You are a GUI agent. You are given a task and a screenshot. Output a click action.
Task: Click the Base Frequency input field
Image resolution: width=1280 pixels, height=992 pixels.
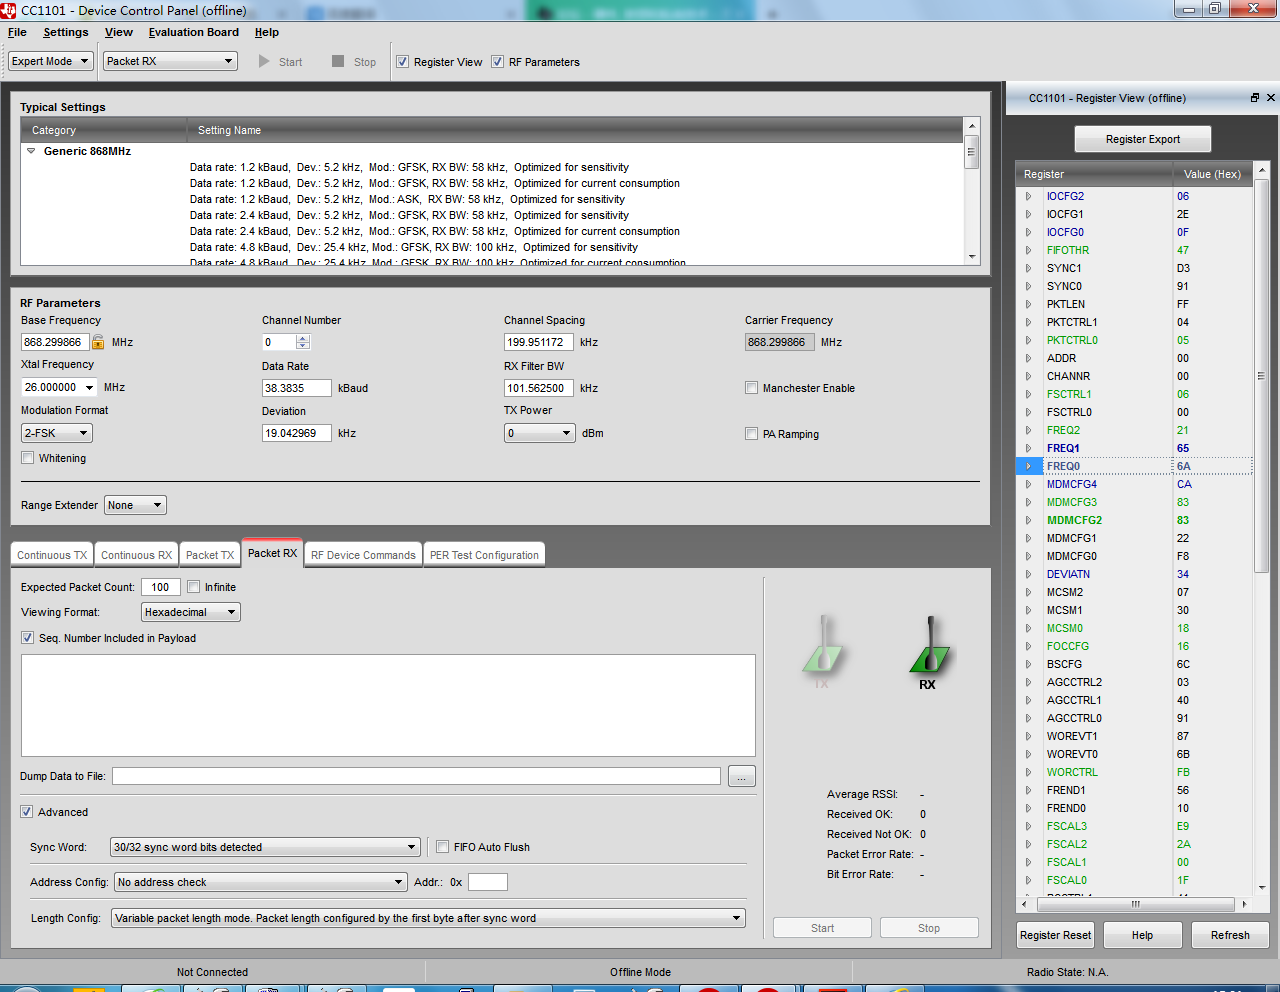[x=55, y=342]
